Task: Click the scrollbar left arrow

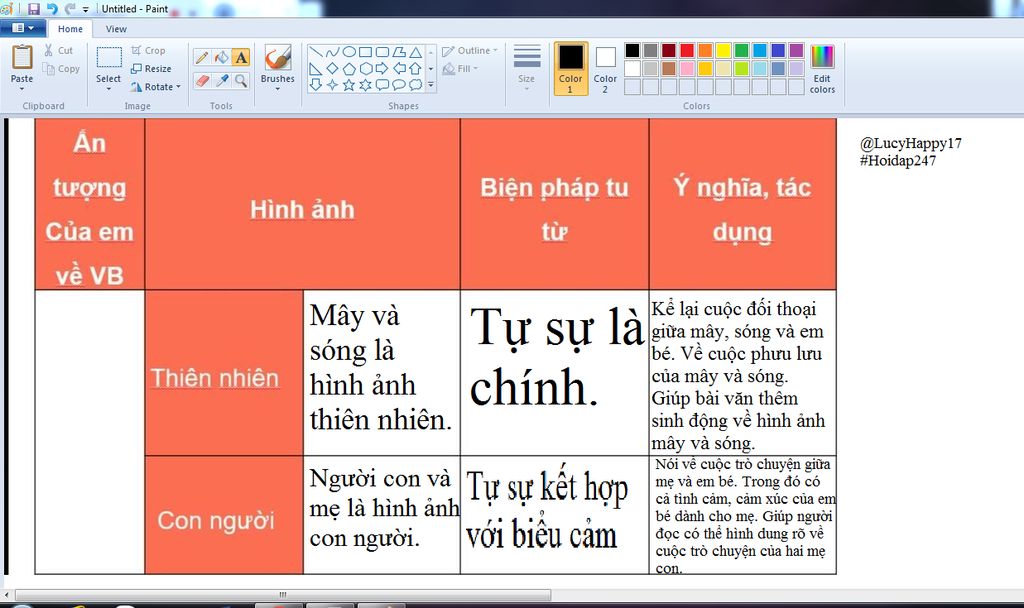Action: pyautogui.click(x=7, y=595)
